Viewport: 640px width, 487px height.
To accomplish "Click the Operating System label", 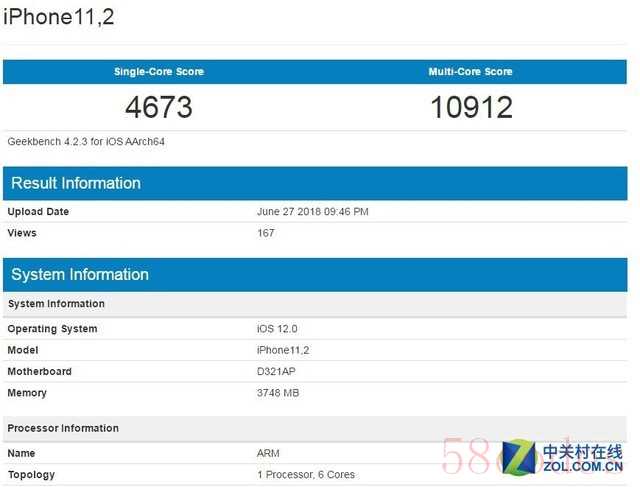I will 53,329.
